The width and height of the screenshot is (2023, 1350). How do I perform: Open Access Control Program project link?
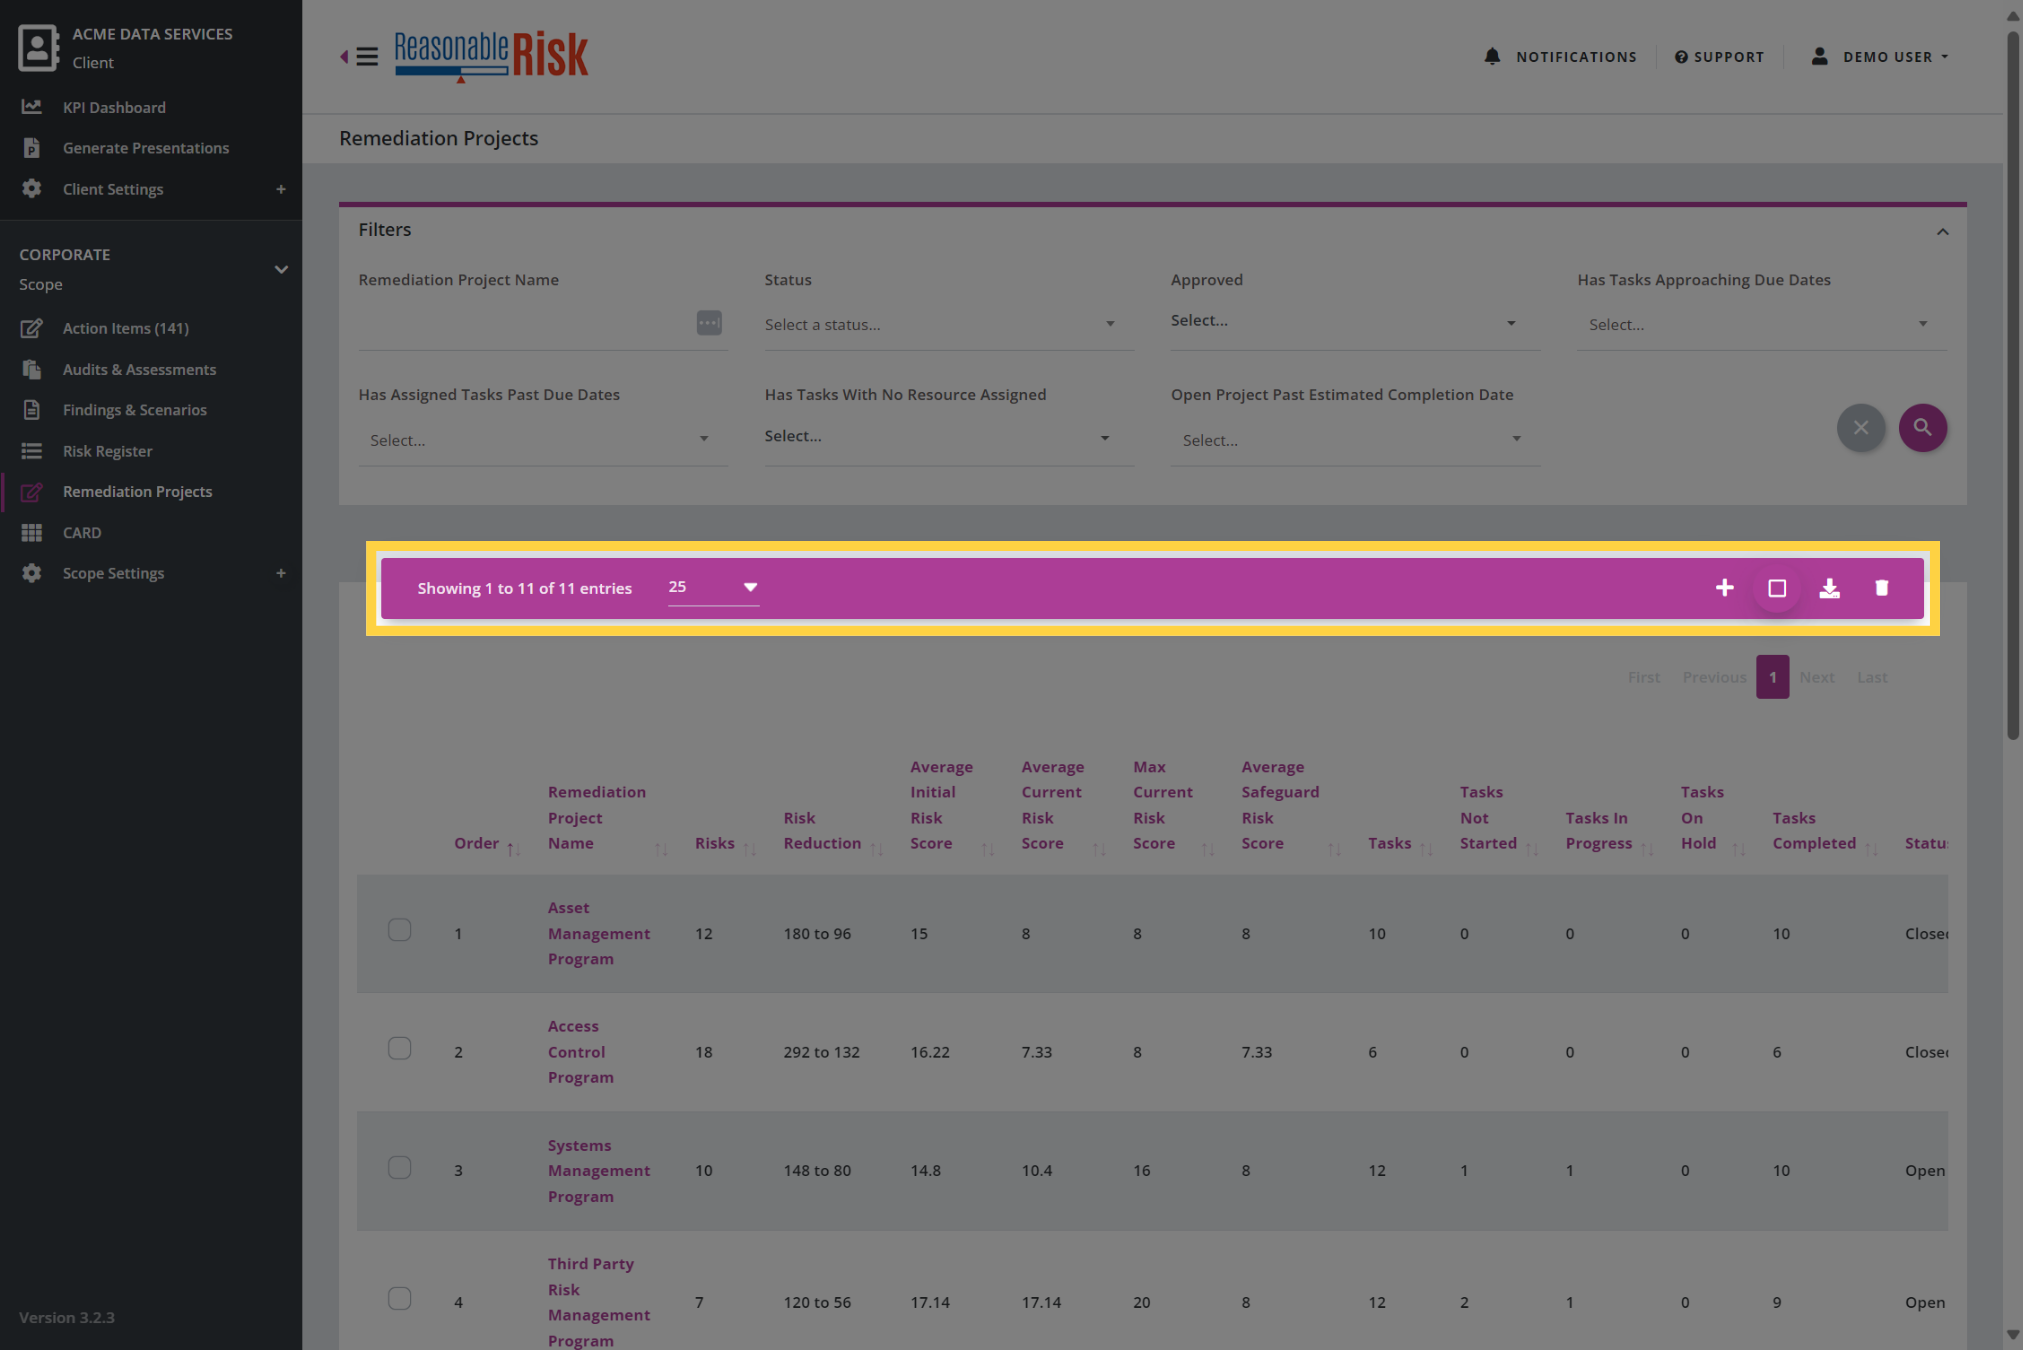(x=581, y=1052)
